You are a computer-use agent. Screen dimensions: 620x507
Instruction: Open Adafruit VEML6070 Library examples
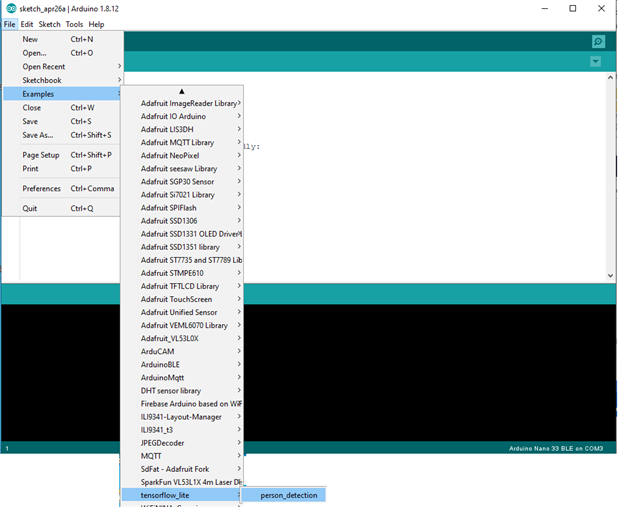[182, 325]
